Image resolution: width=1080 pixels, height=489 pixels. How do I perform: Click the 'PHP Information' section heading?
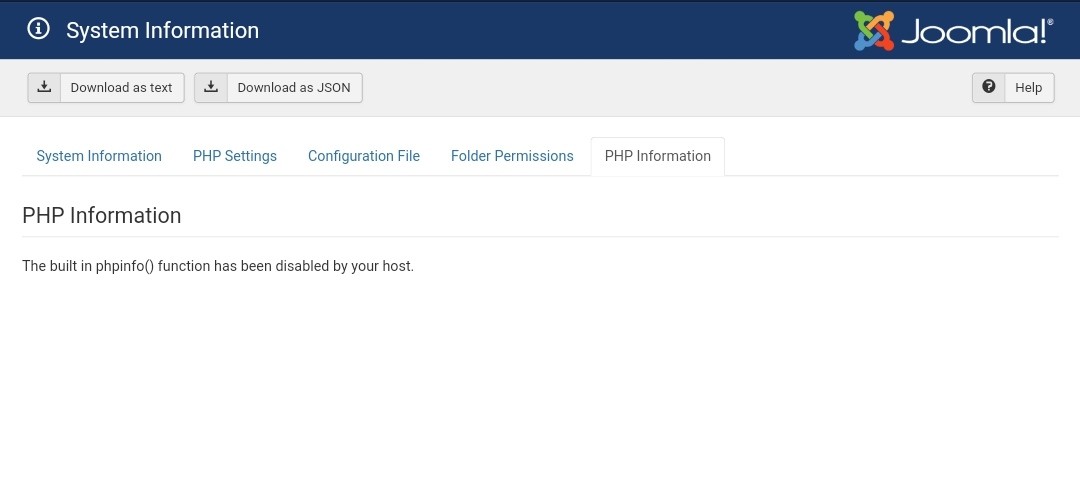(x=102, y=215)
